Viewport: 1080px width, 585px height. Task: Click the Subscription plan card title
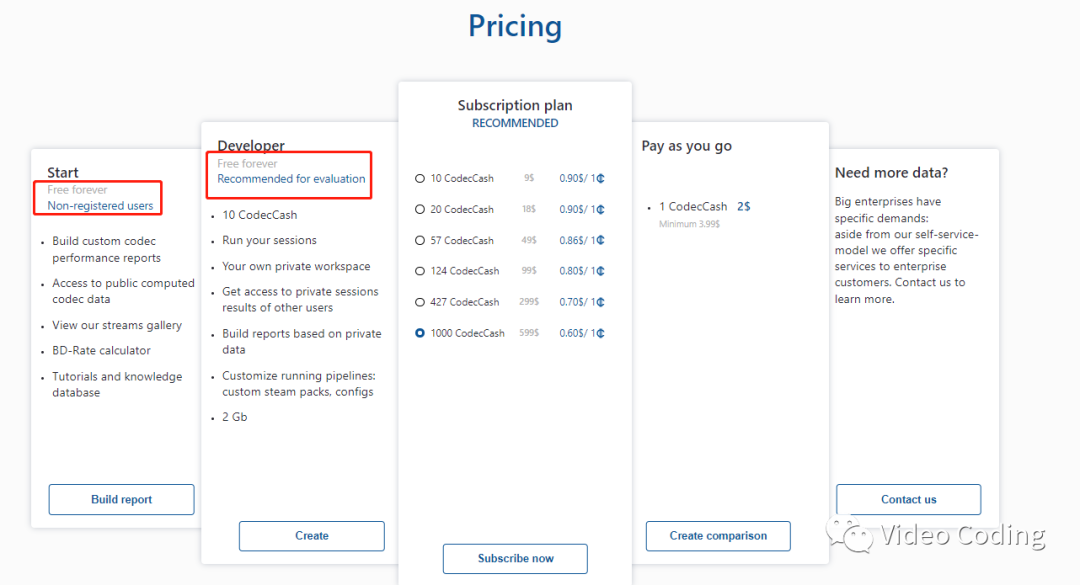tap(515, 105)
